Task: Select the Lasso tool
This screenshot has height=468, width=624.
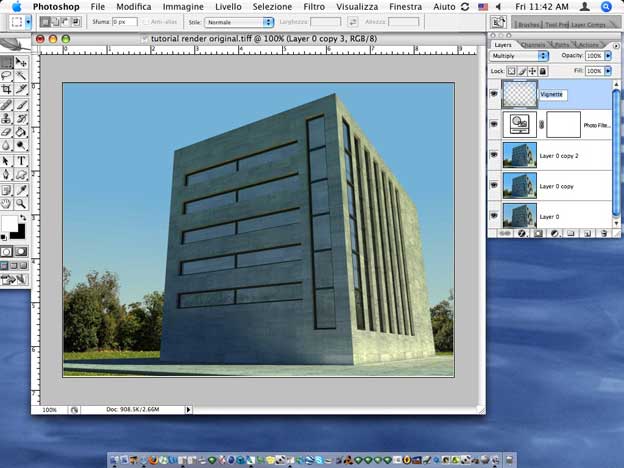Action: (x=8, y=75)
